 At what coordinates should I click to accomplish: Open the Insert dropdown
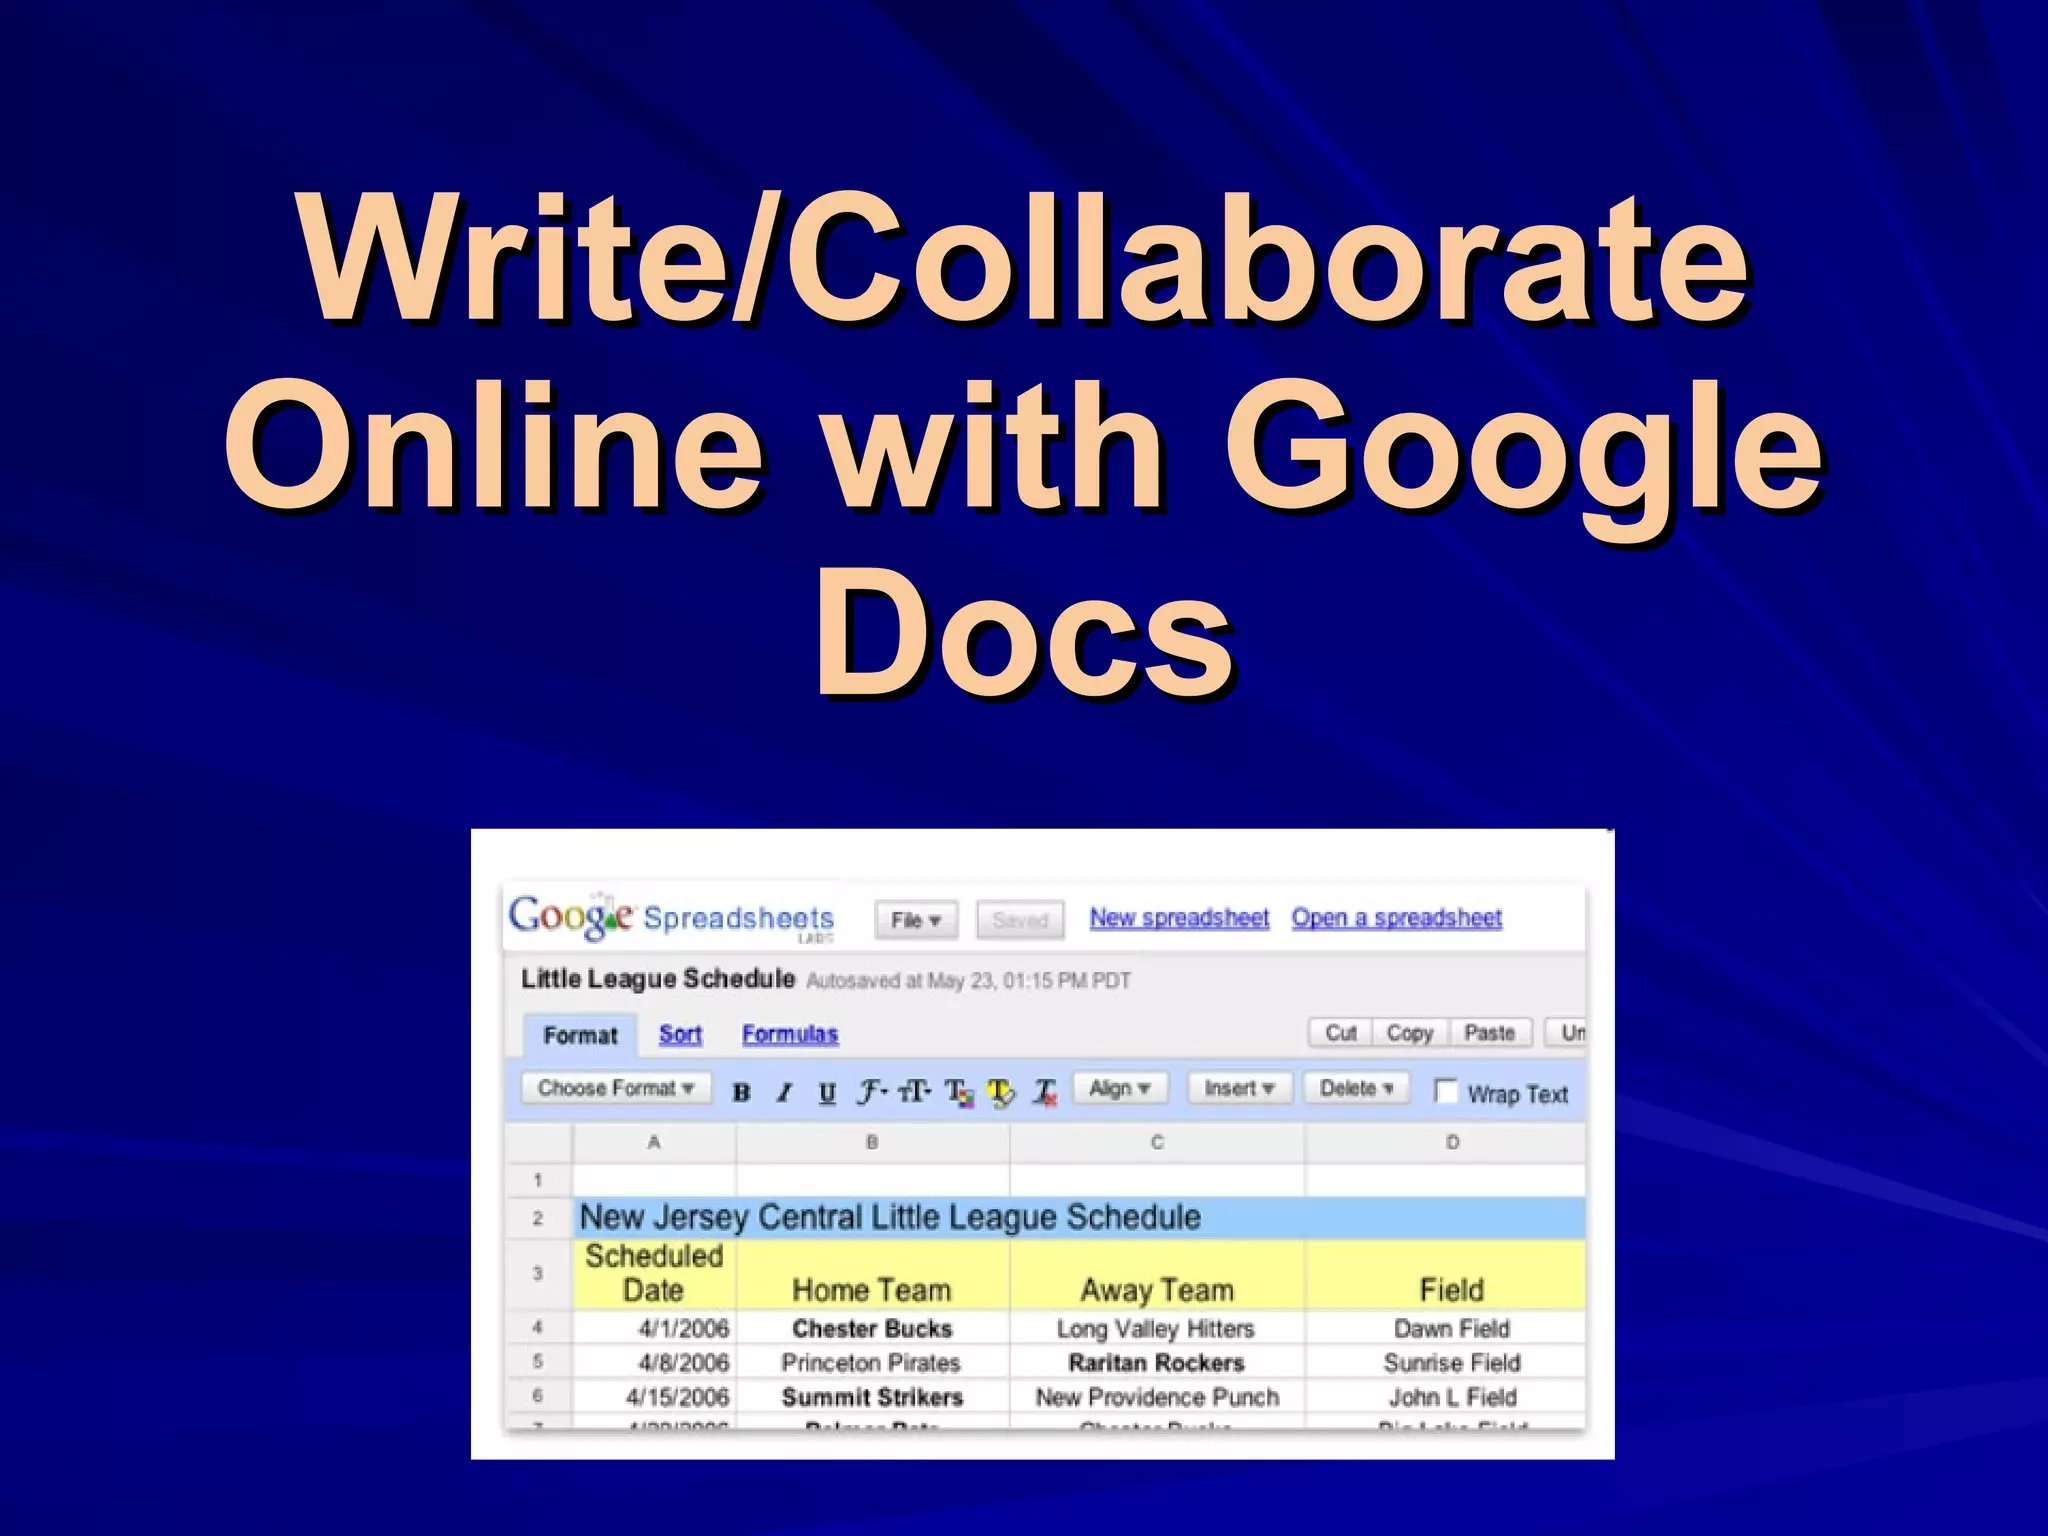1239,1088
